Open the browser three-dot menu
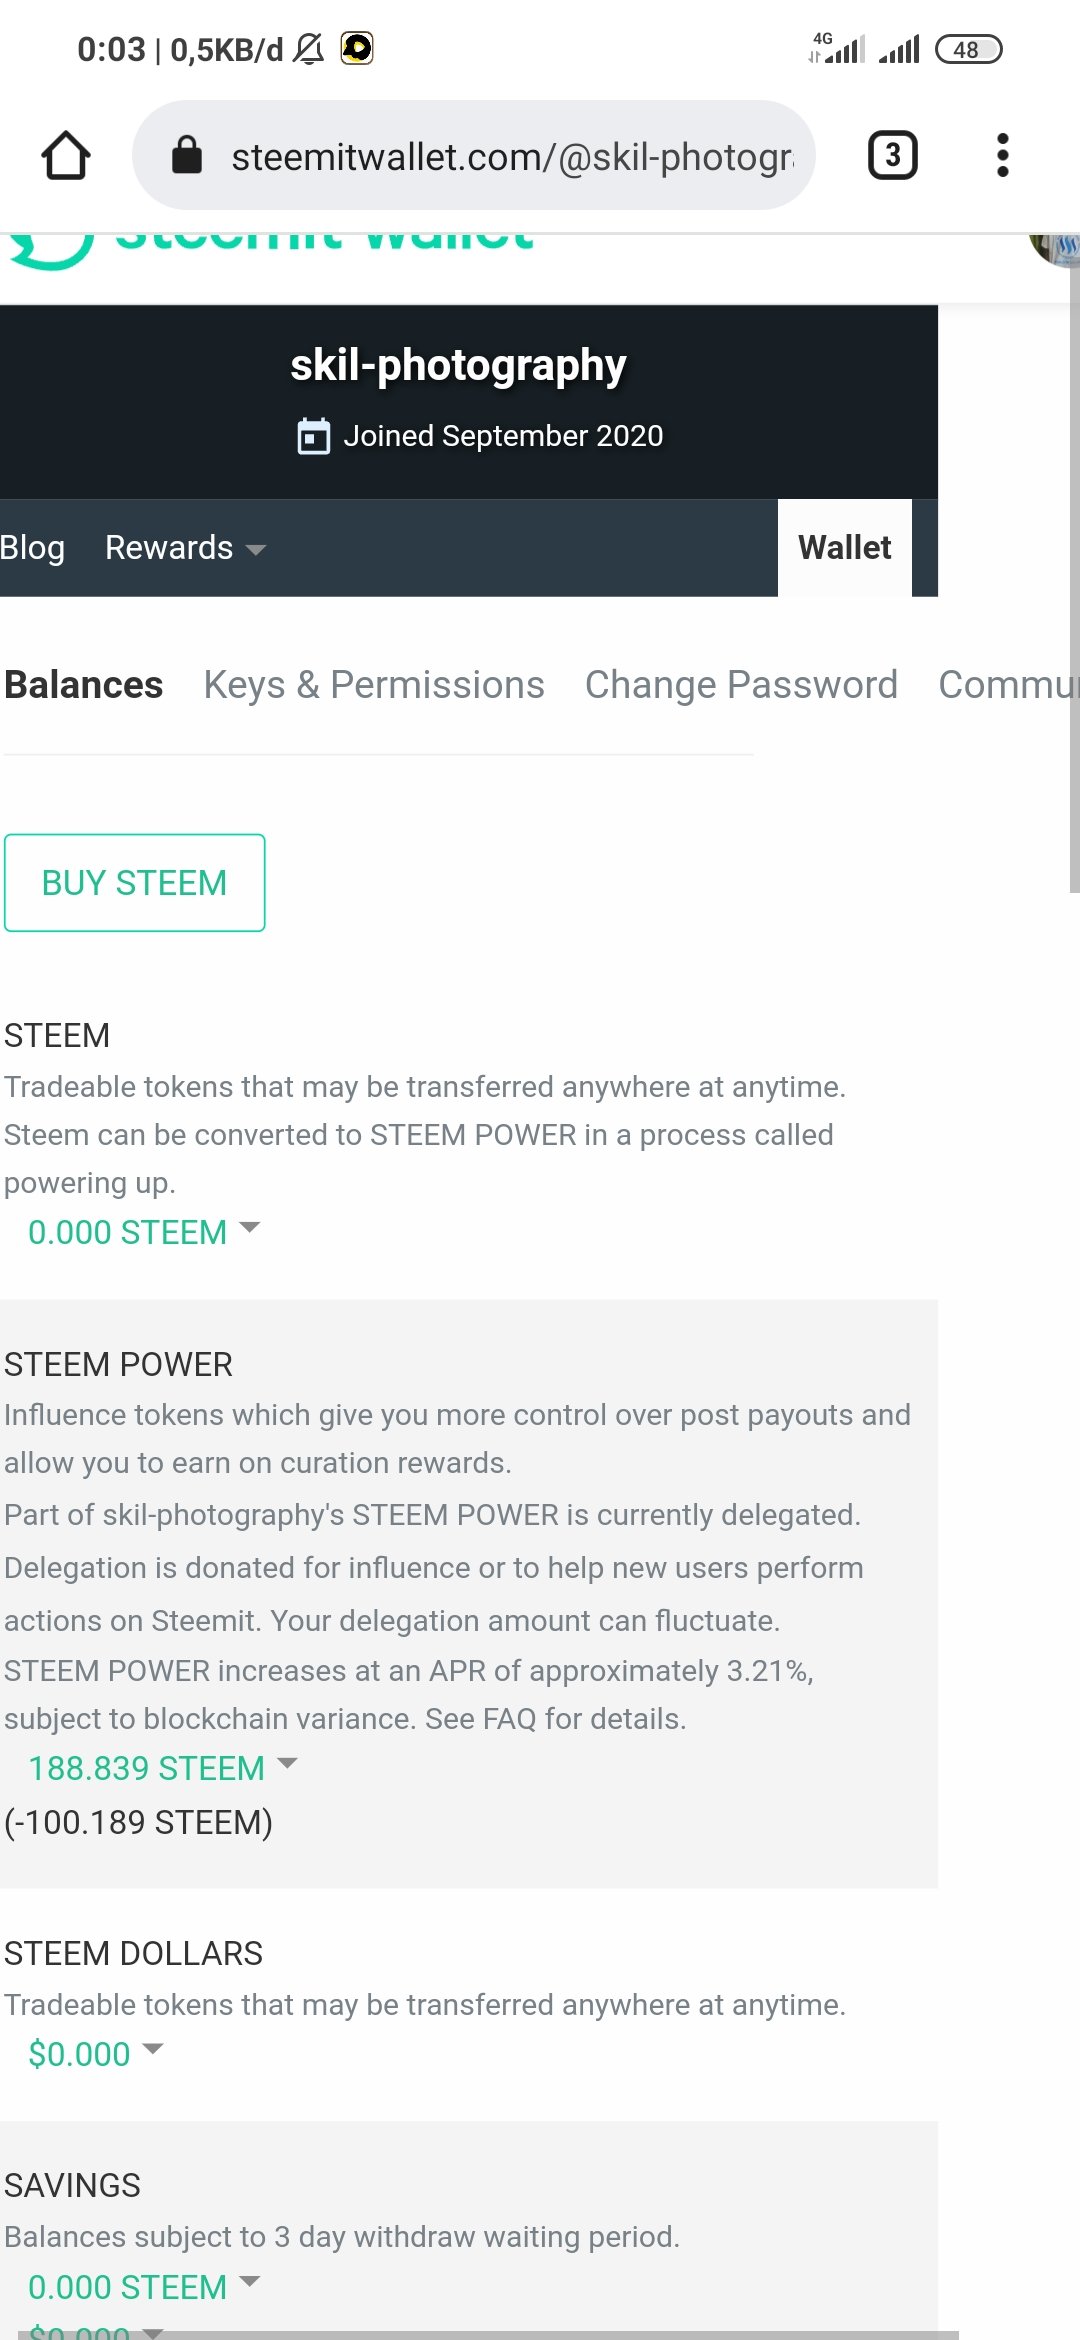Screen dimensions: 1080x2340 (x=1002, y=155)
